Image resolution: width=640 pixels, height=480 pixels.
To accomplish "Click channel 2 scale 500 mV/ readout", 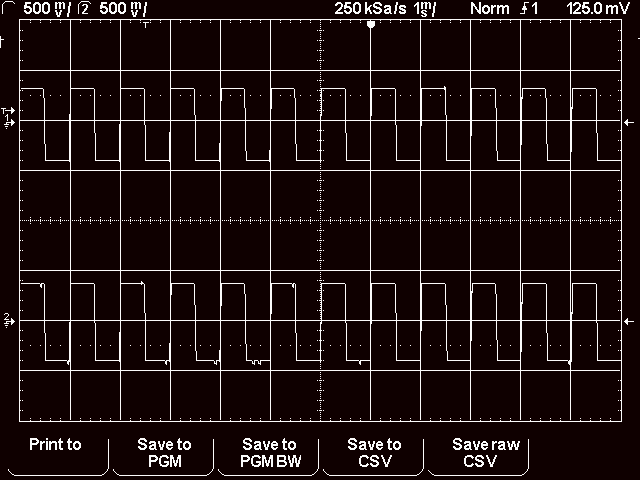I will pos(123,9).
